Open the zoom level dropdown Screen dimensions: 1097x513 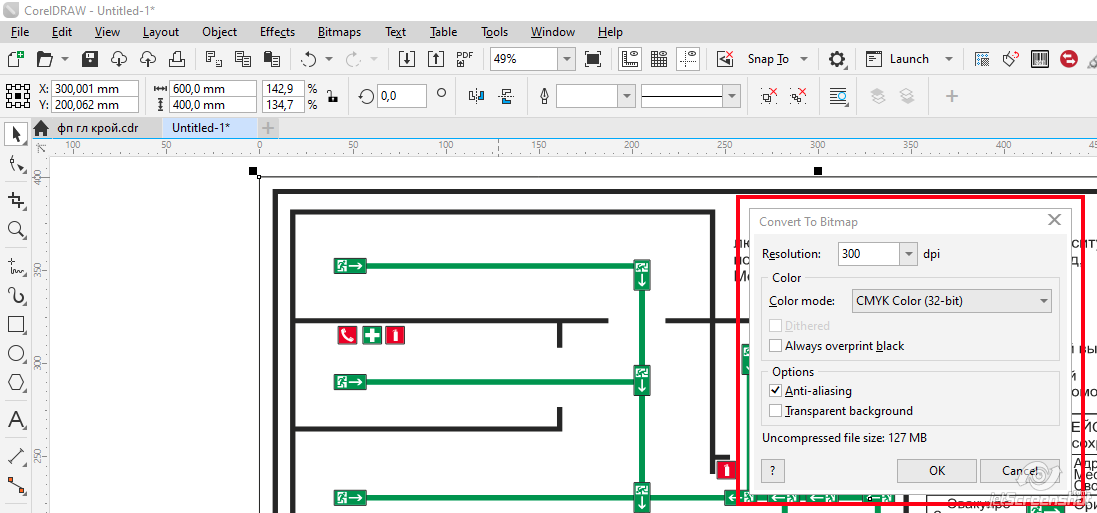566,59
